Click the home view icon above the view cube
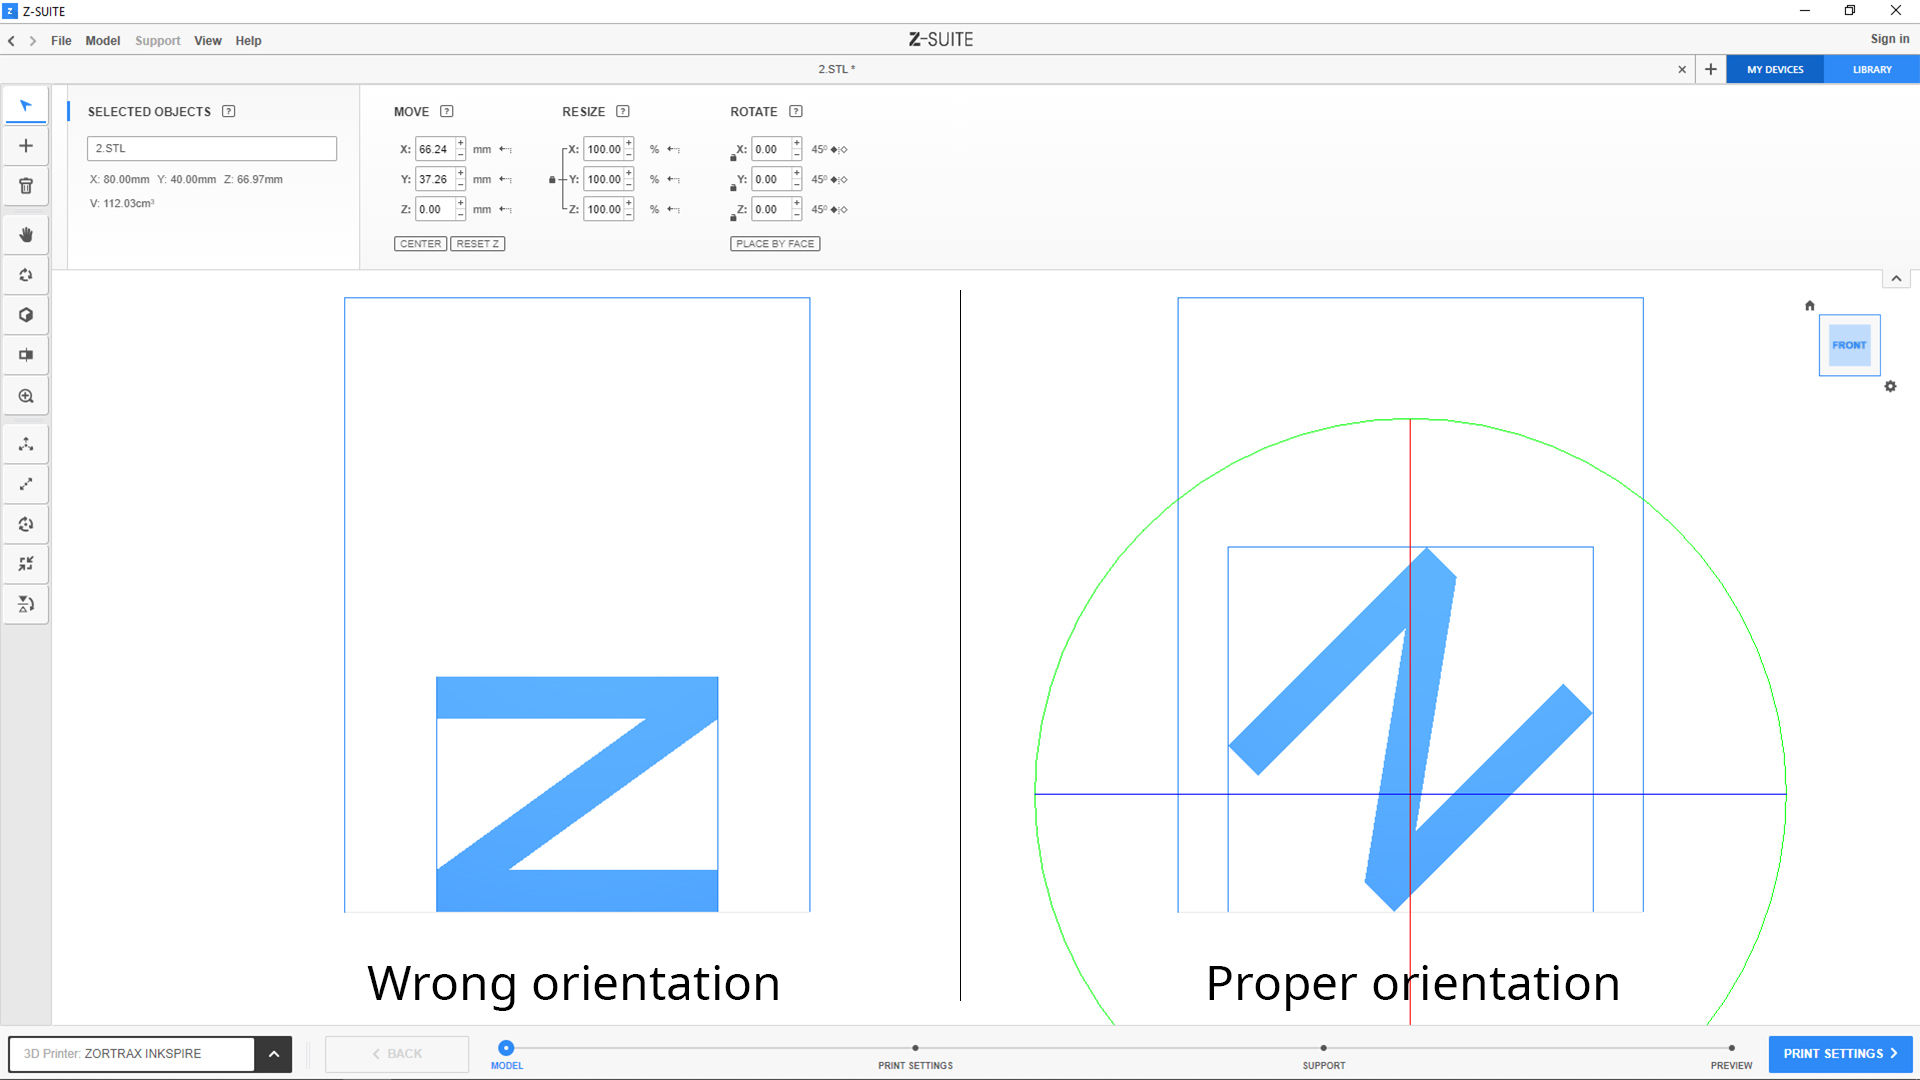The image size is (1920, 1080). coord(1809,306)
